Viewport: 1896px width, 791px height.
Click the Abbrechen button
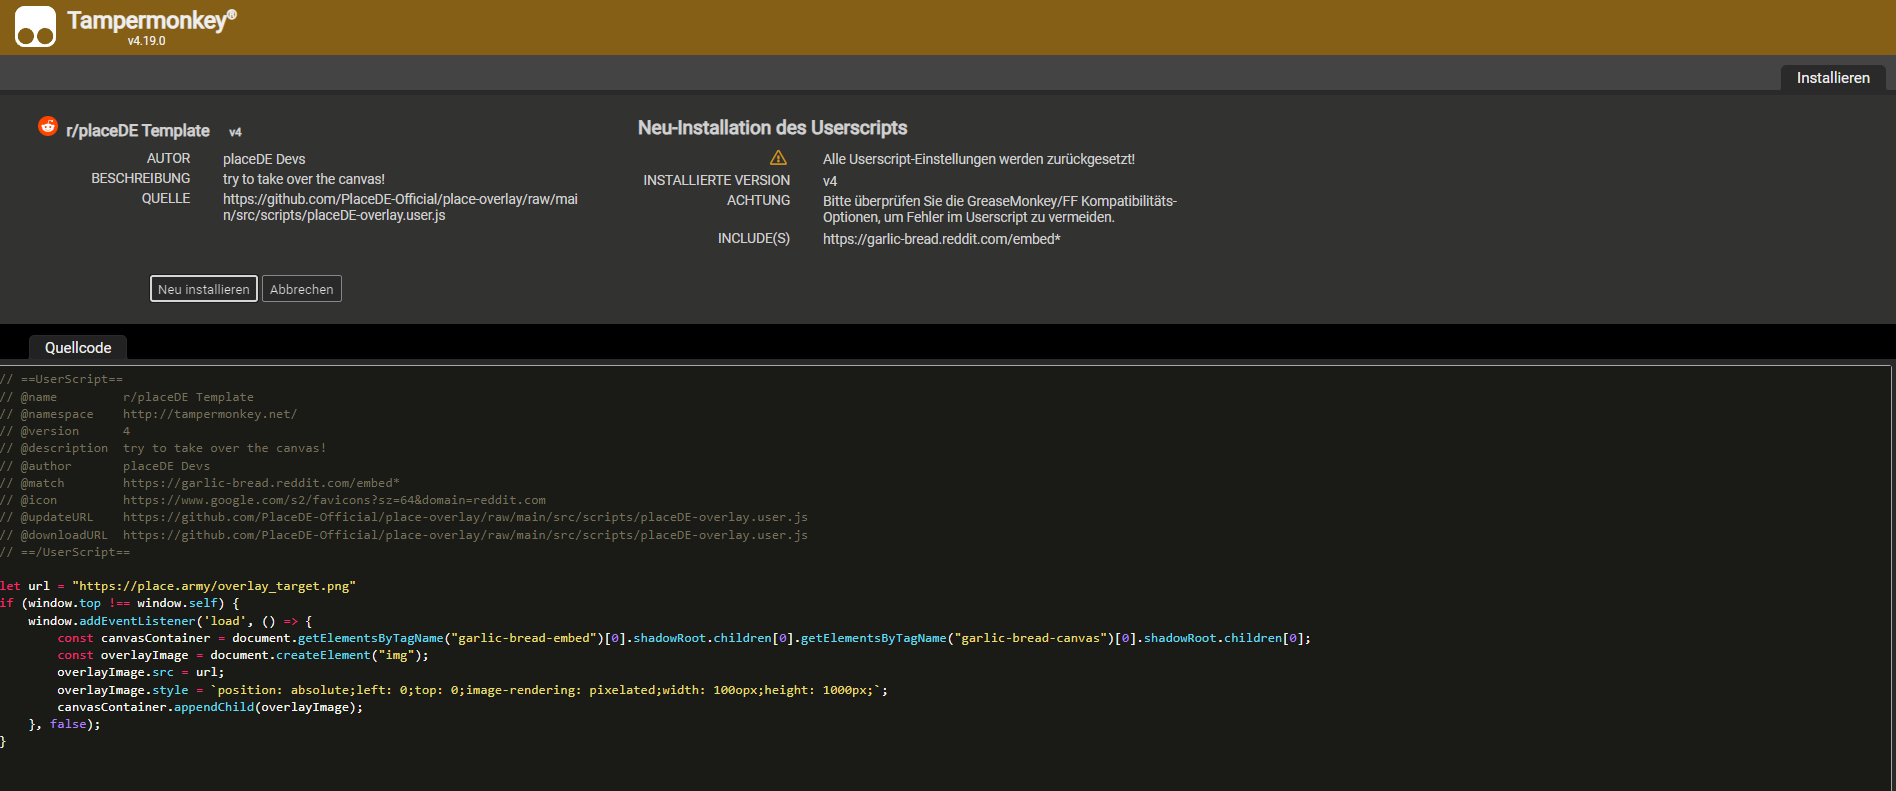coord(302,289)
